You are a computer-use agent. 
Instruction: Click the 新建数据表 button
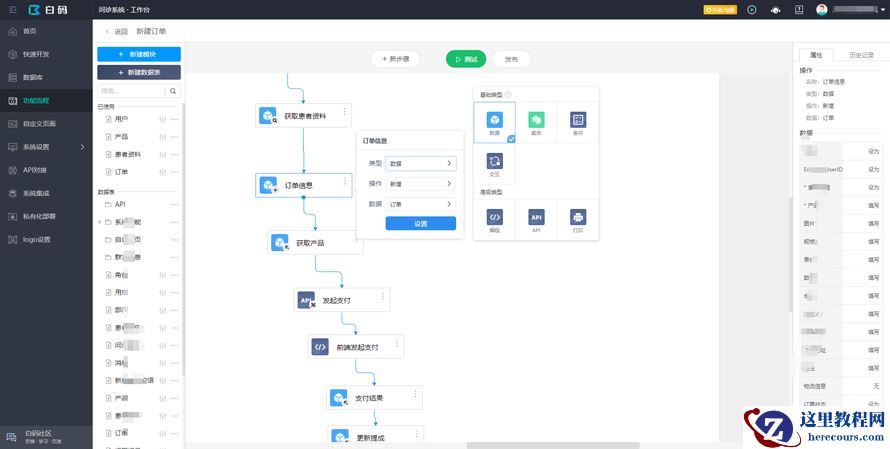[x=139, y=73]
